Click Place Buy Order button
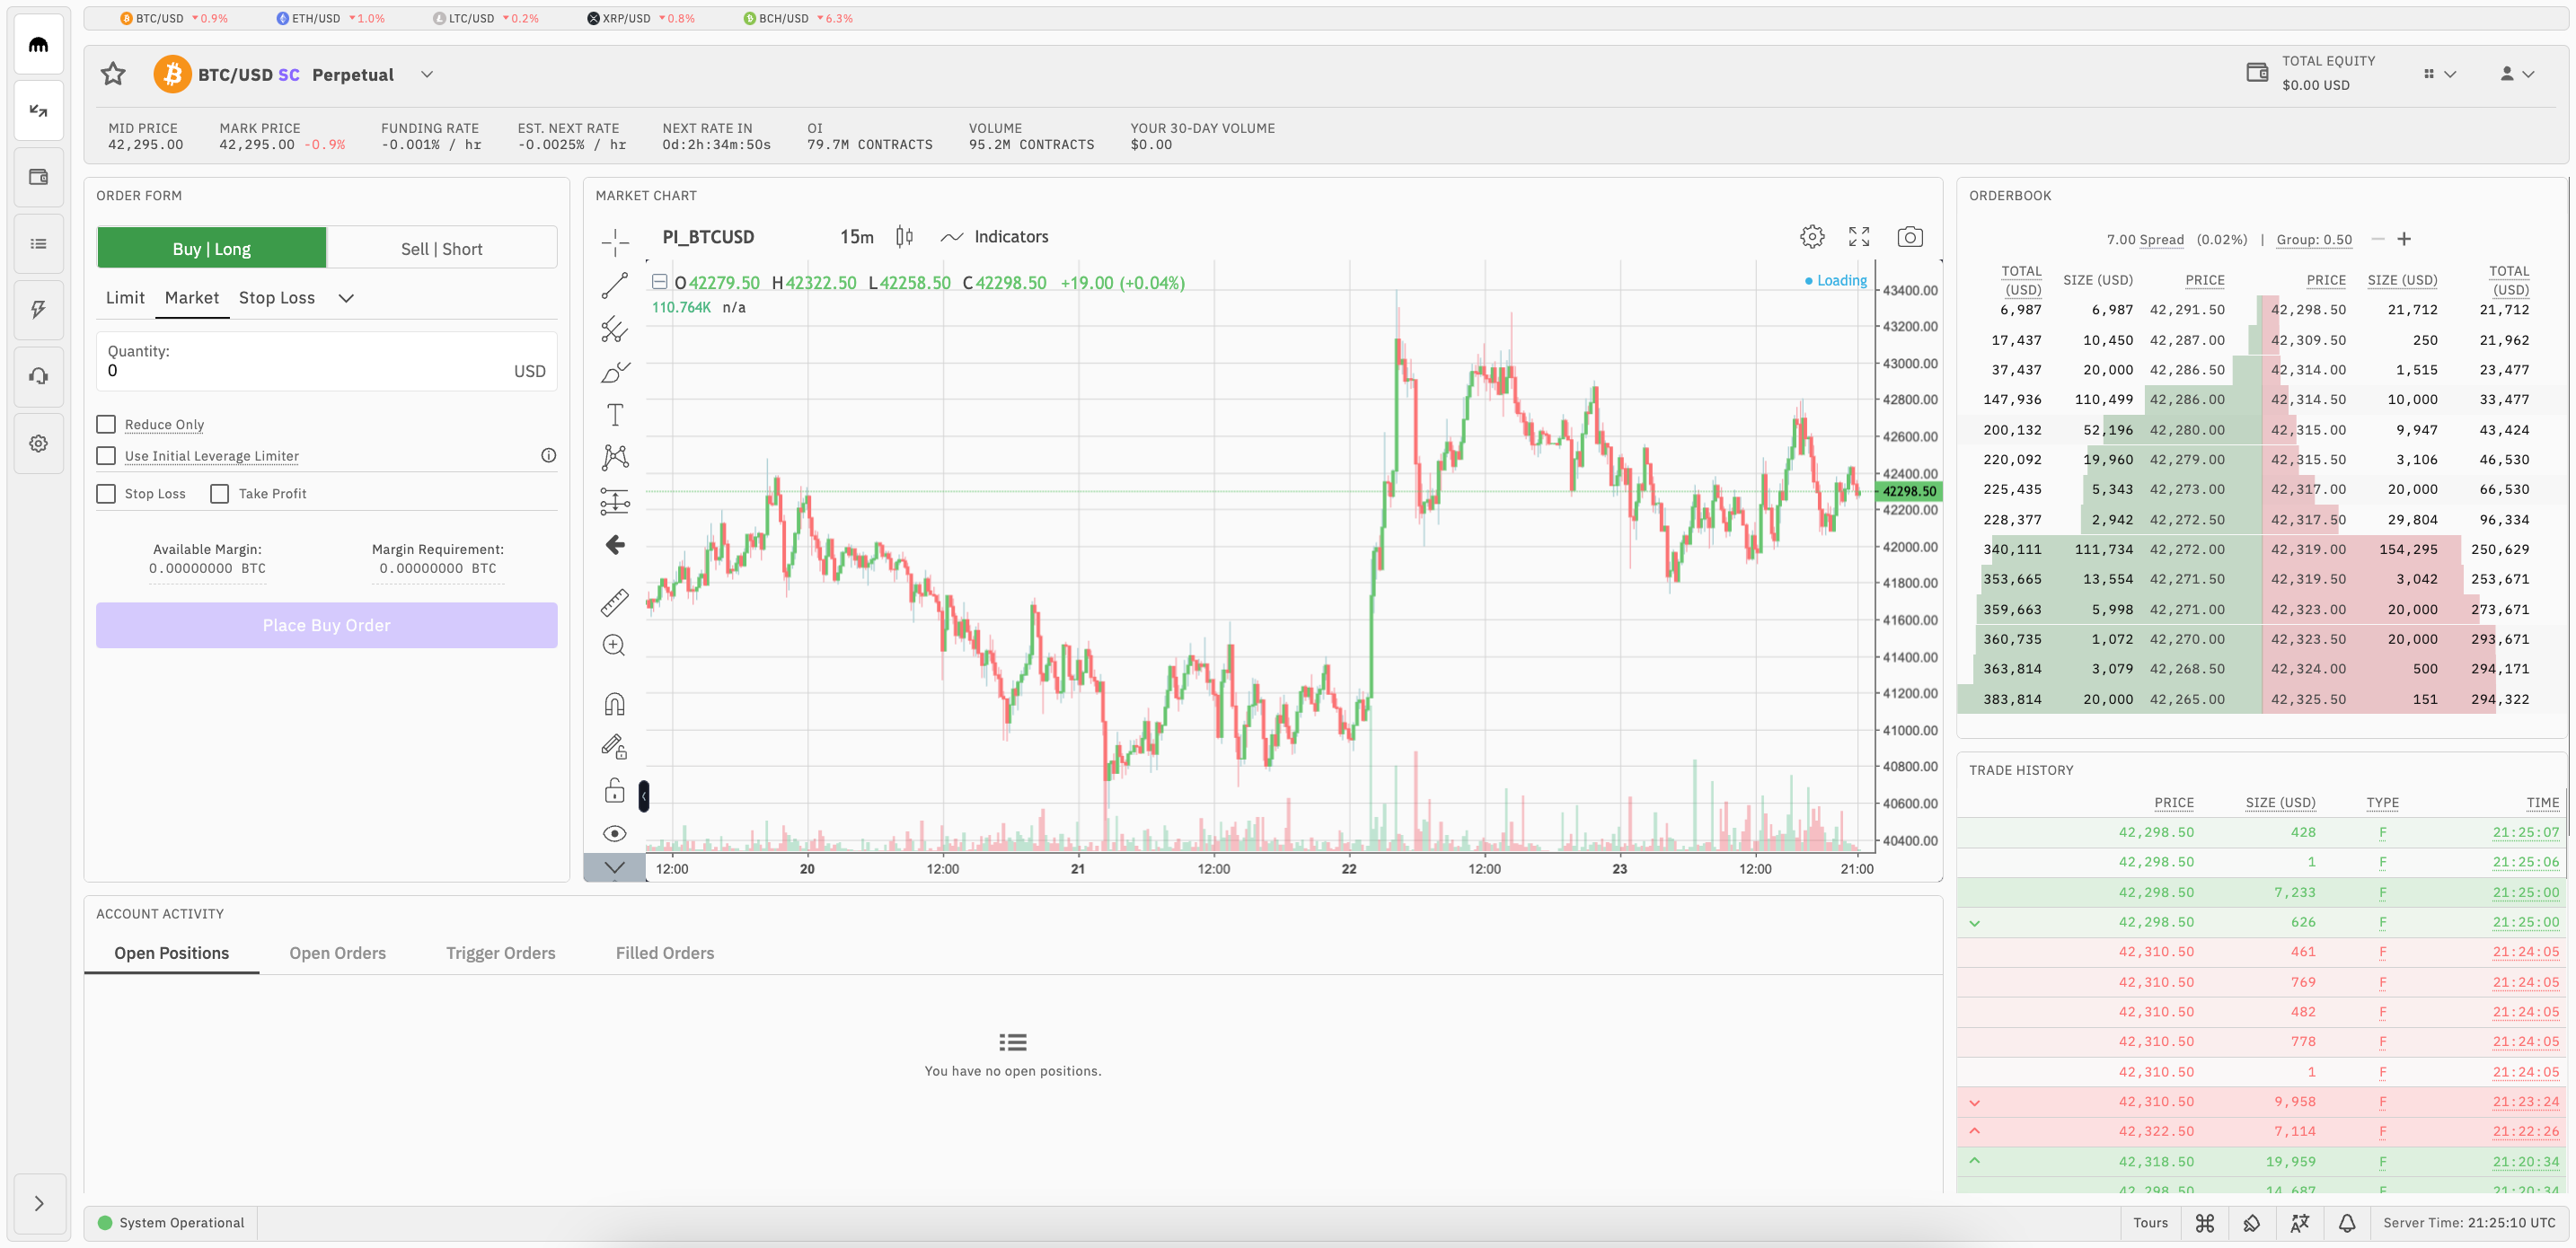The height and width of the screenshot is (1248, 2576). tap(327, 625)
